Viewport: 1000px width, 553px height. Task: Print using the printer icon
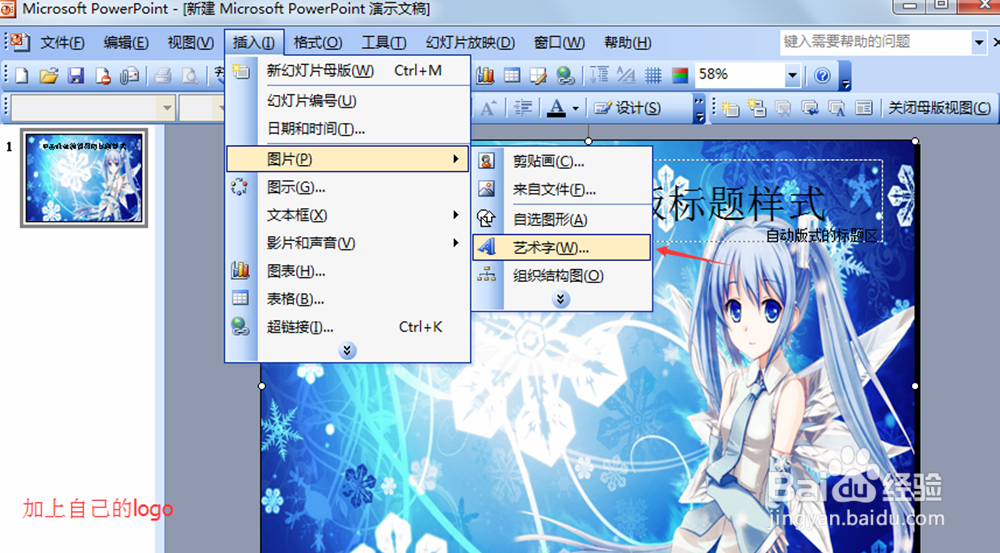point(163,76)
